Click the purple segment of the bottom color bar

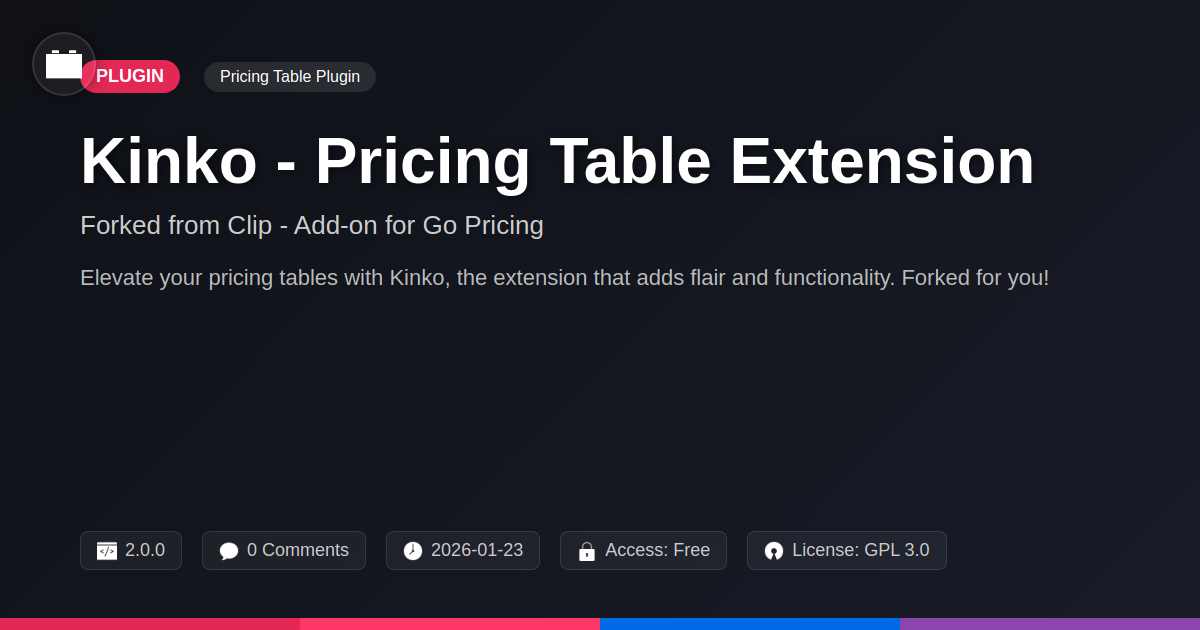pyautogui.click(x=1050, y=624)
